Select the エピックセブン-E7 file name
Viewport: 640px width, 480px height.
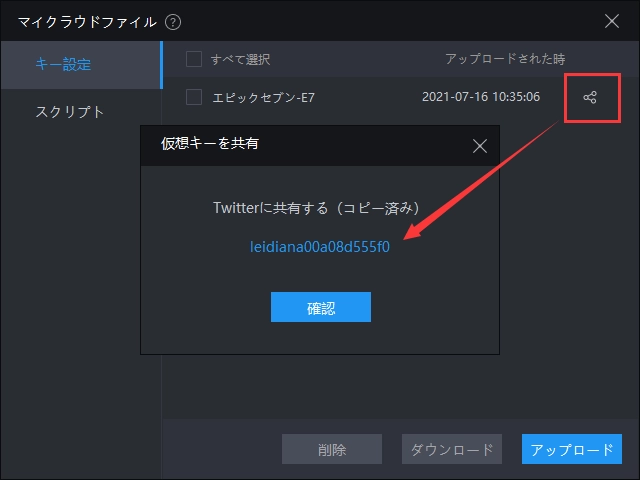(264, 97)
